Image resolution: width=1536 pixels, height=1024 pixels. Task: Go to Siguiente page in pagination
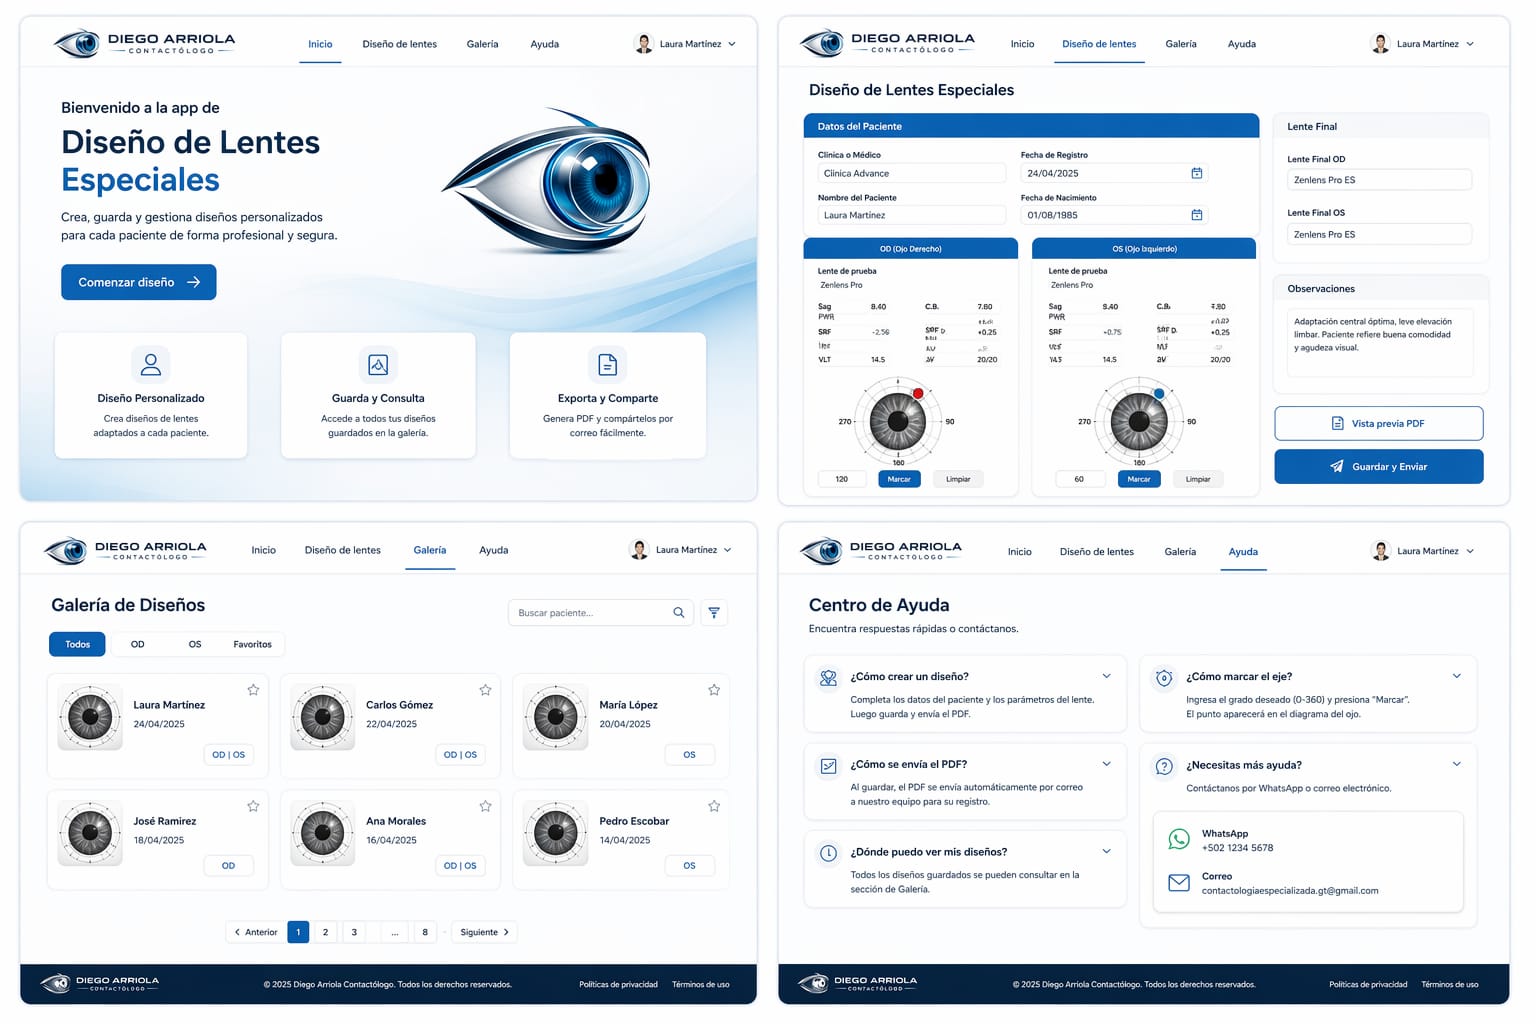[484, 932]
